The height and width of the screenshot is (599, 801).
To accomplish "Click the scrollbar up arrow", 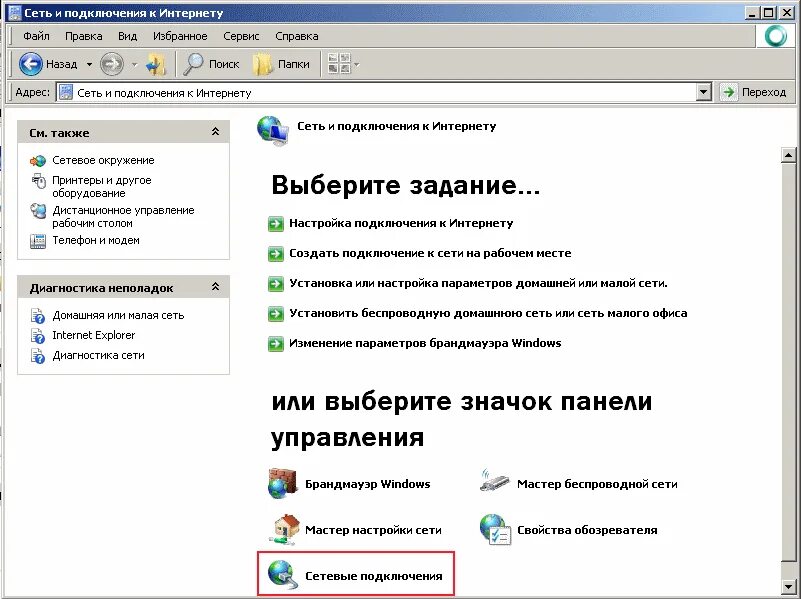I will coord(788,155).
